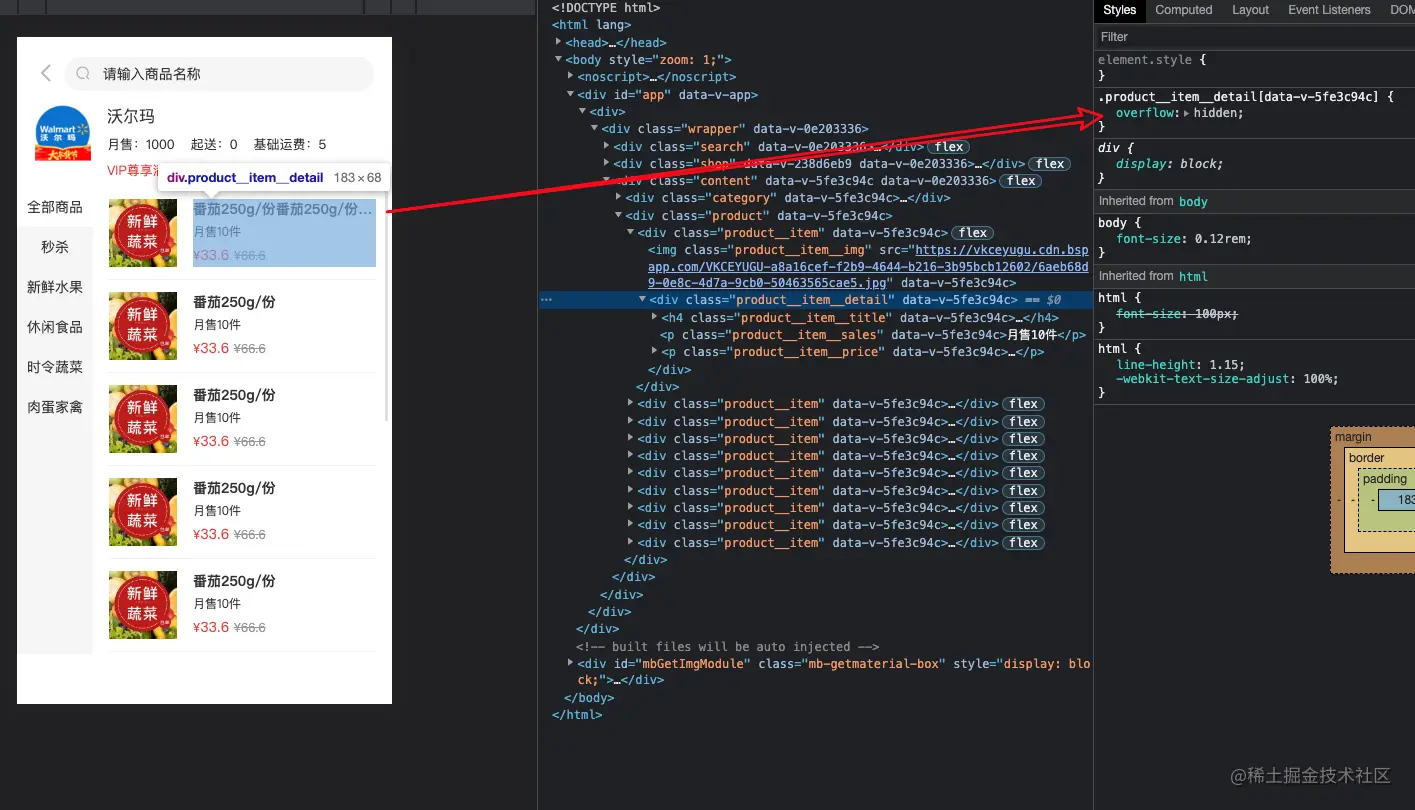Expand the category div node
Image resolution: width=1415 pixels, height=810 pixels.
(x=618, y=198)
